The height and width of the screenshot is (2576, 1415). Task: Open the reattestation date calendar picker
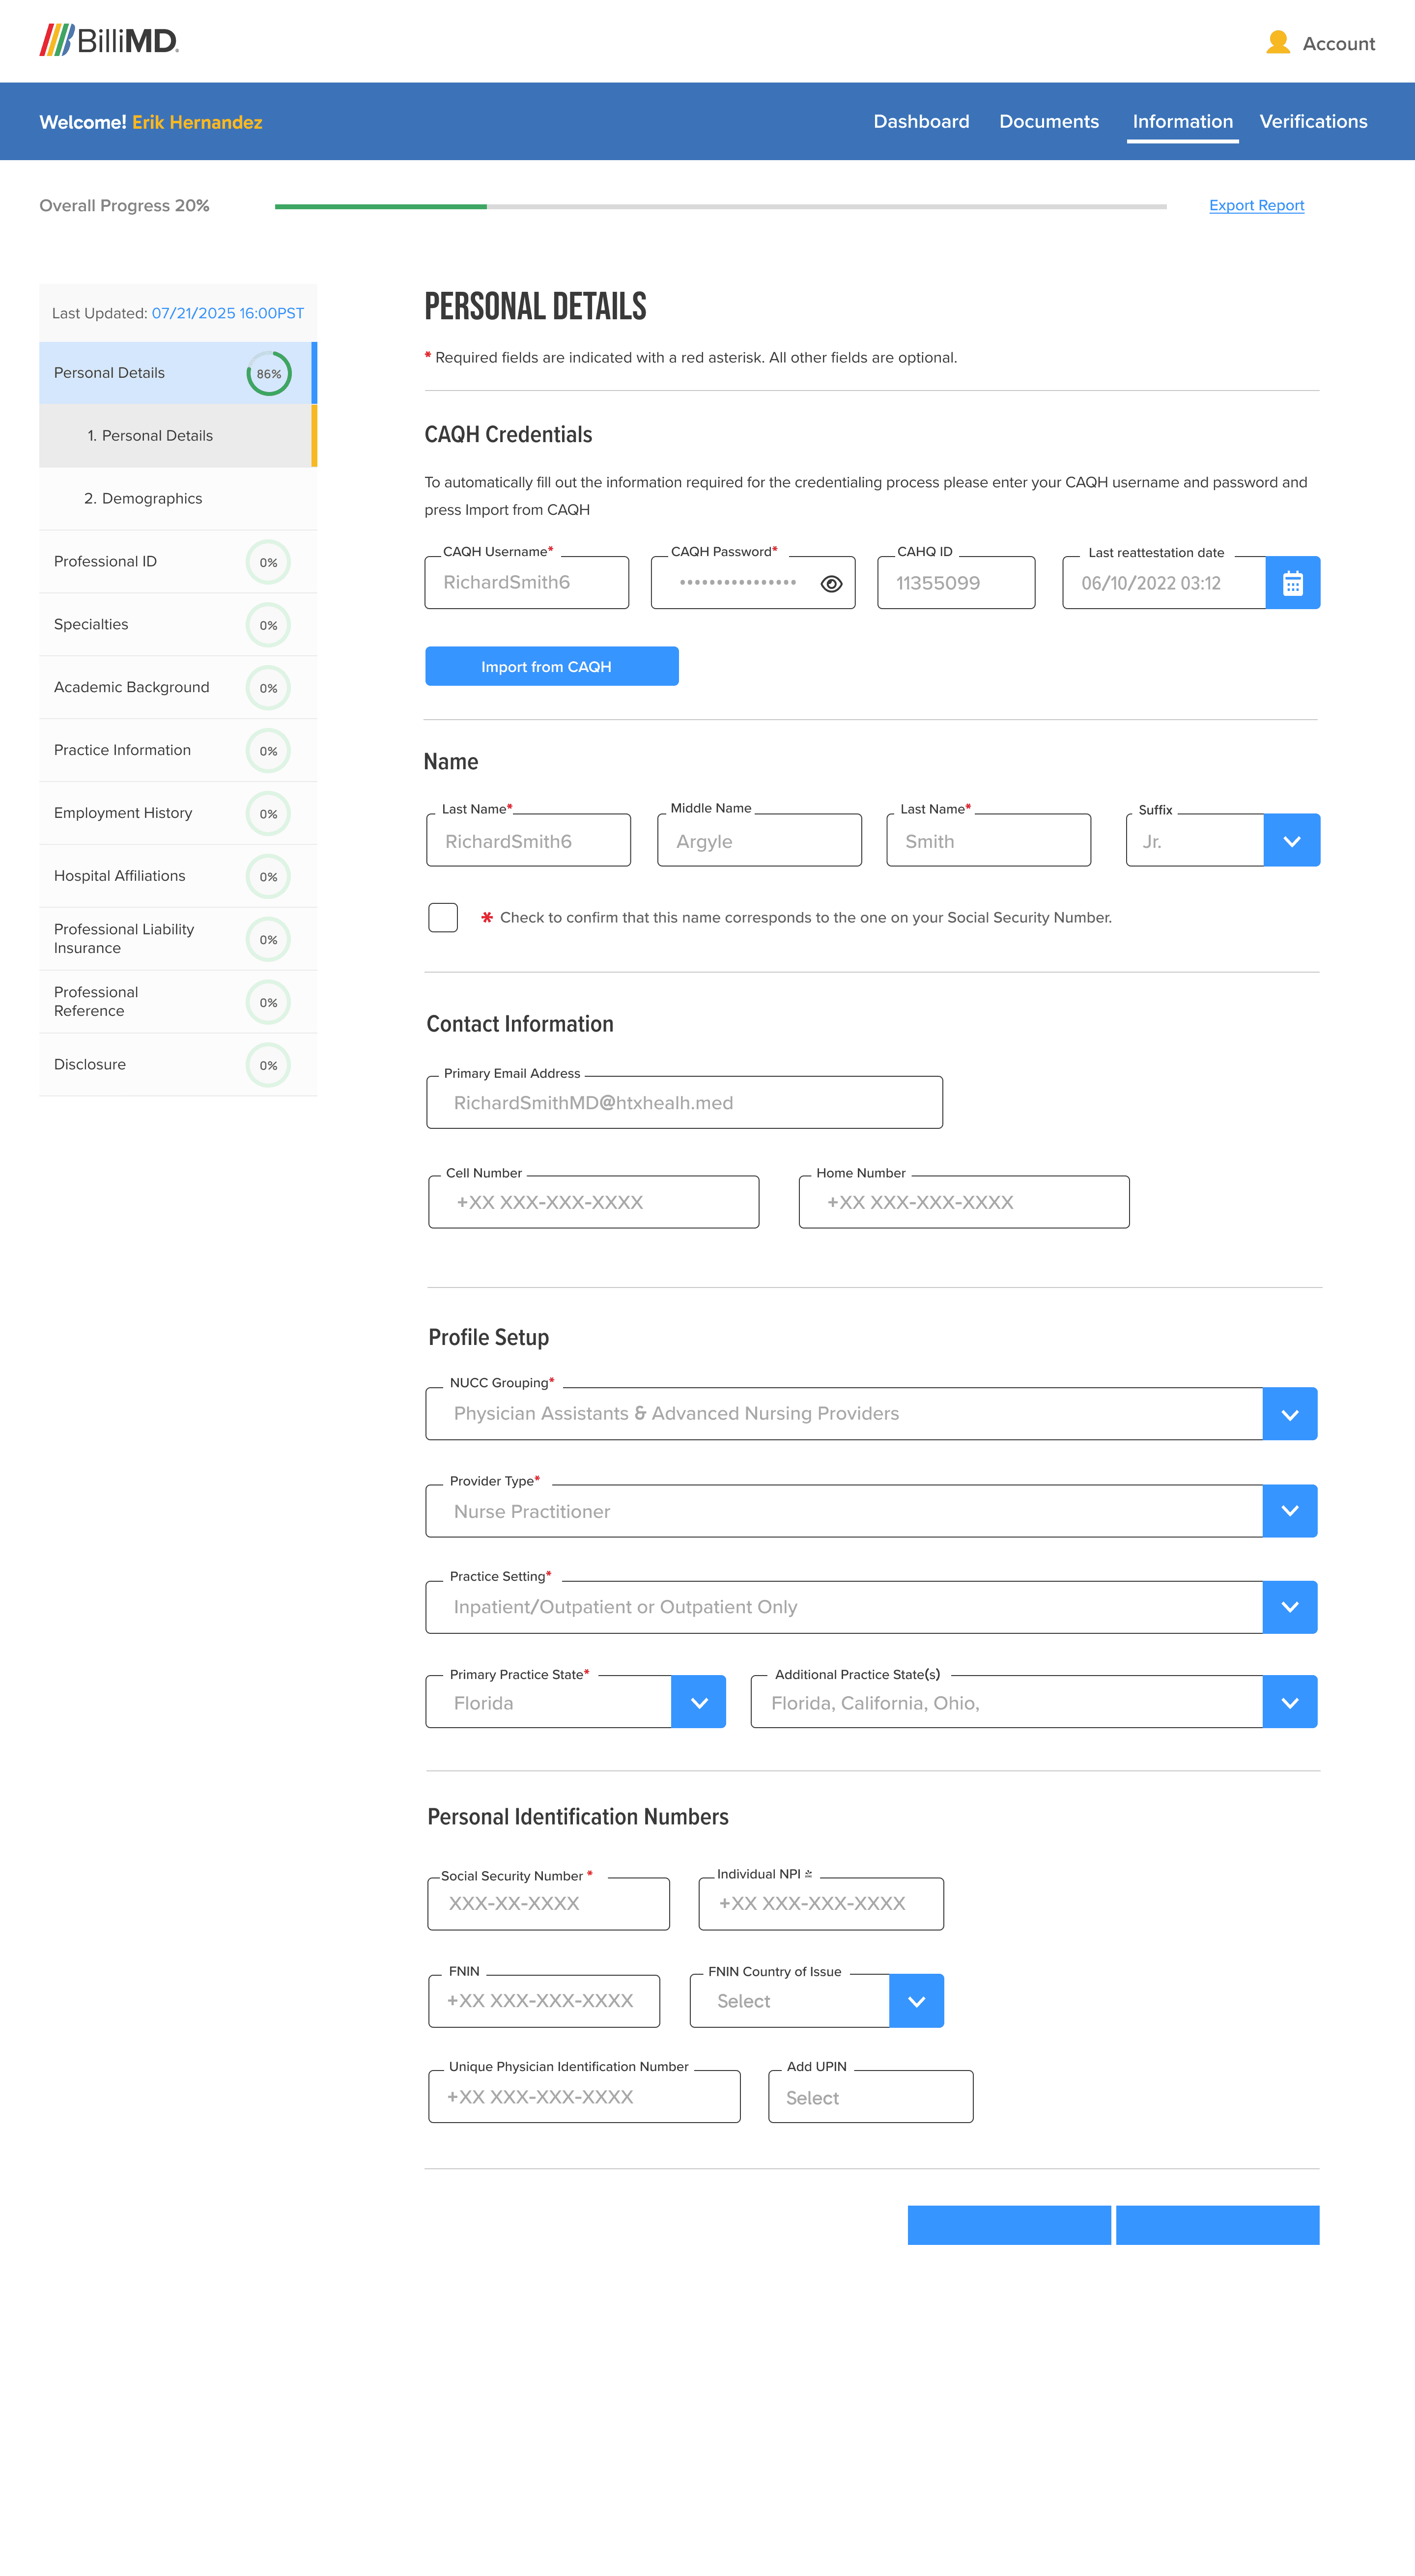1292,583
